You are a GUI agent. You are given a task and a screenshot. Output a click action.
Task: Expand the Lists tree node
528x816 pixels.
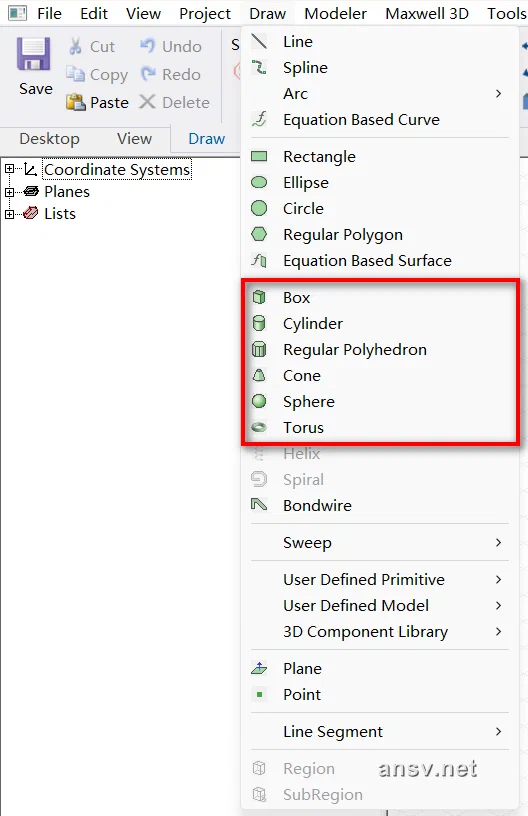pos(9,214)
